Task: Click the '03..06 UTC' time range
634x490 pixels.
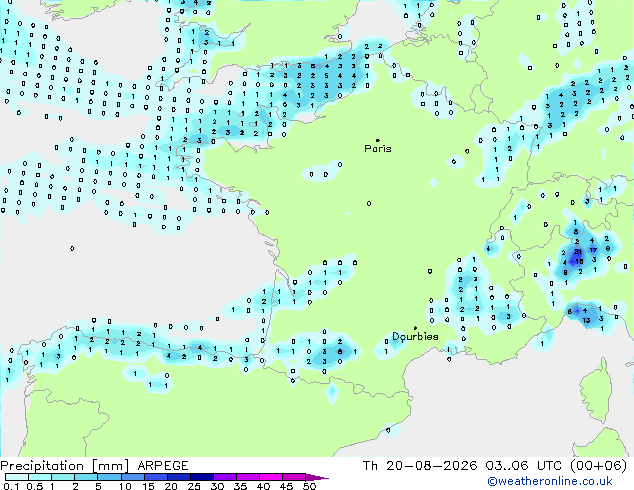Action: pos(524,466)
